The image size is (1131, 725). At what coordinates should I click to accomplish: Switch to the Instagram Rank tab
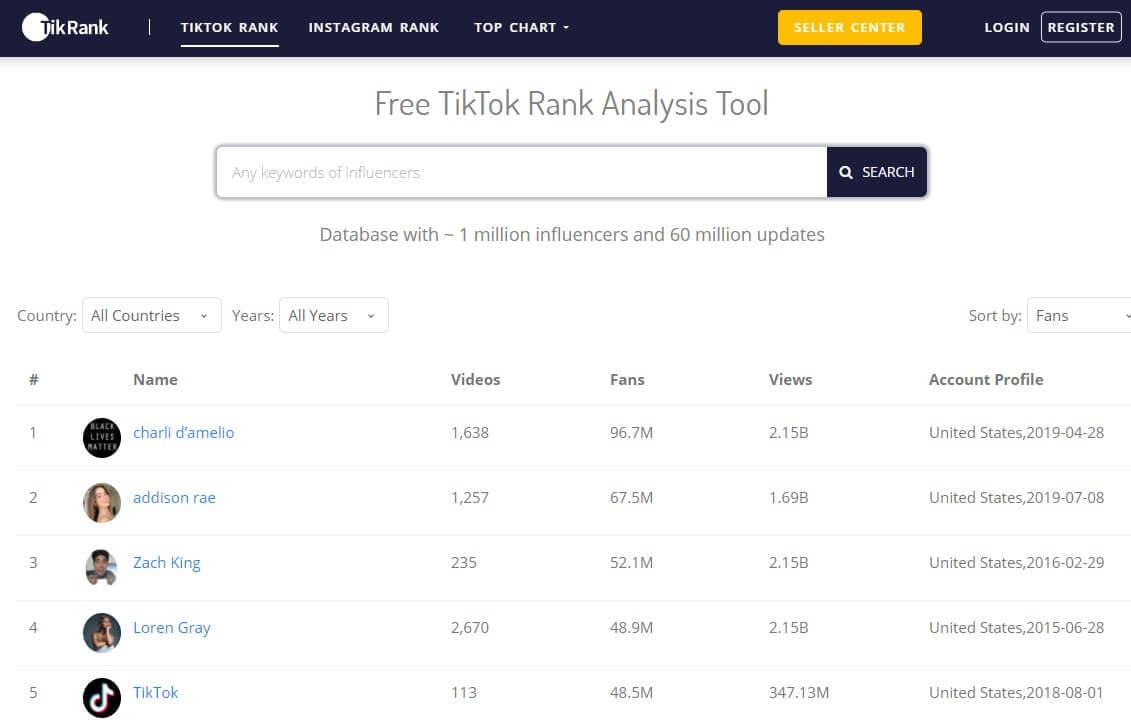[x=374, y=27]
